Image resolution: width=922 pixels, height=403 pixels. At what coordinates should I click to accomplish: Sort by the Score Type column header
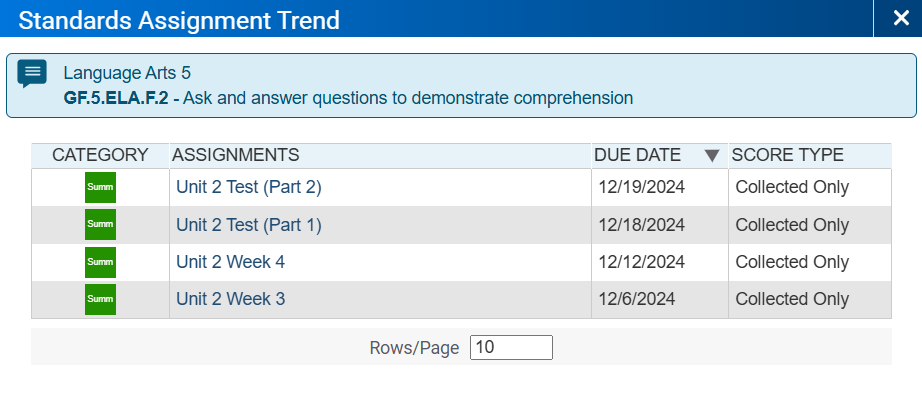click(x=787, y=155)
